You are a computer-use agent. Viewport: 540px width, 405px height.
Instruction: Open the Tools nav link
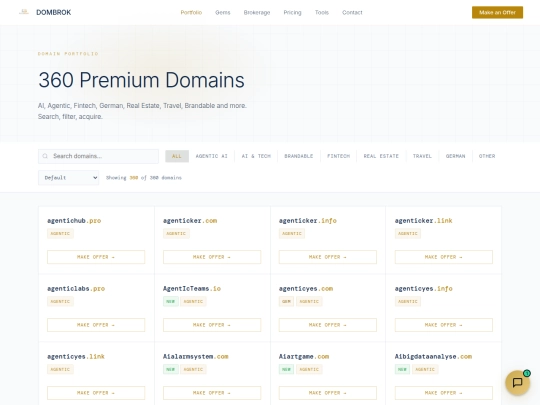point(322,12)
